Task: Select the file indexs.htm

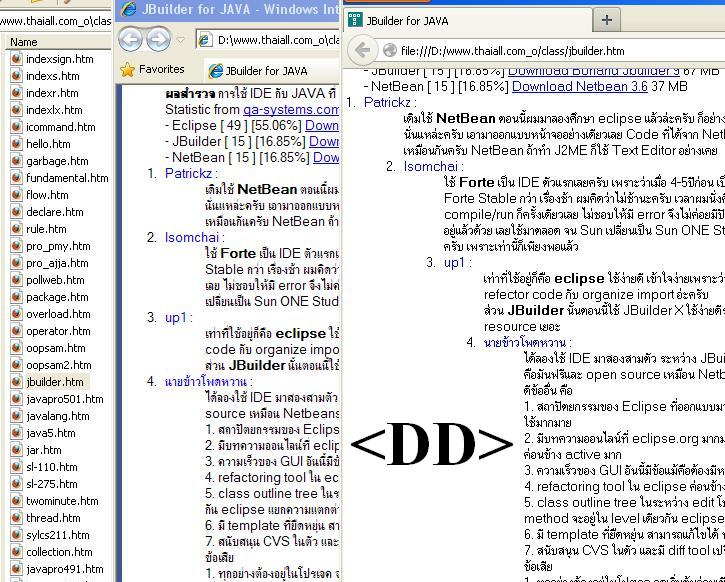Action: click(x=53, y=76)
